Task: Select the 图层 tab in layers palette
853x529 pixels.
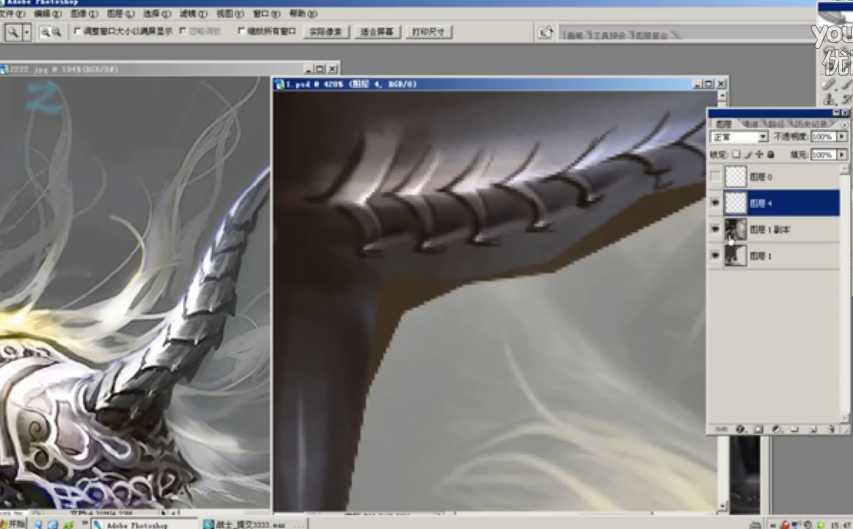Action: click(x=724, y=124)
